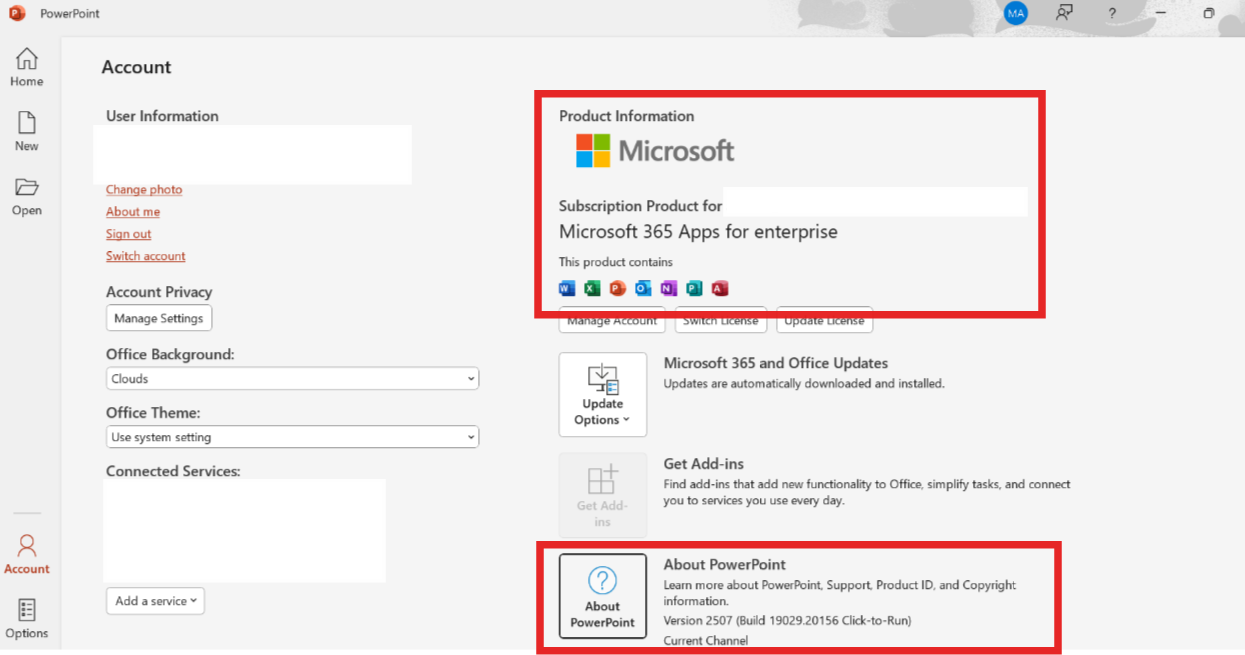
Task: Click the Change photo link
Action: (x=144, y=190)
